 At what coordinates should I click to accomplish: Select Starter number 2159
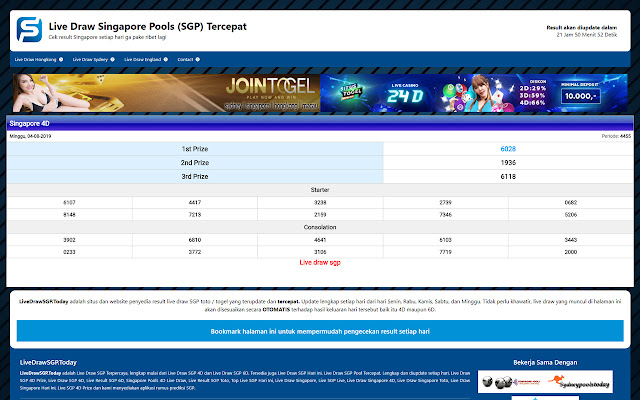pyautogui.click(x=320, y=215)
